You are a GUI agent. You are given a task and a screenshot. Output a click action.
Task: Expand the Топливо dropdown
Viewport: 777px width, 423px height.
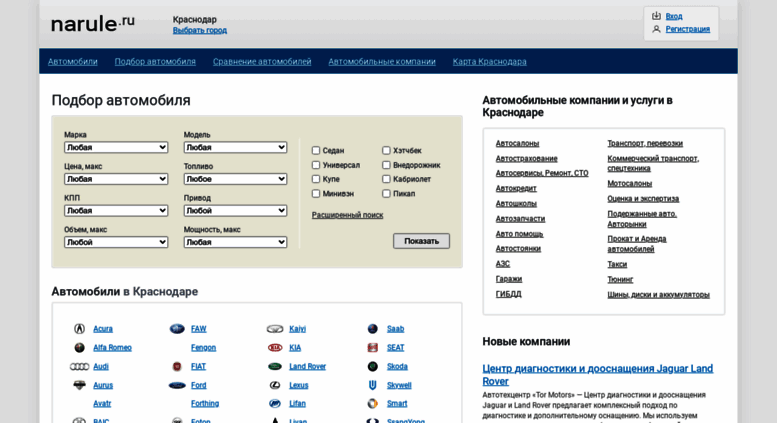click(x=235, y=179)
